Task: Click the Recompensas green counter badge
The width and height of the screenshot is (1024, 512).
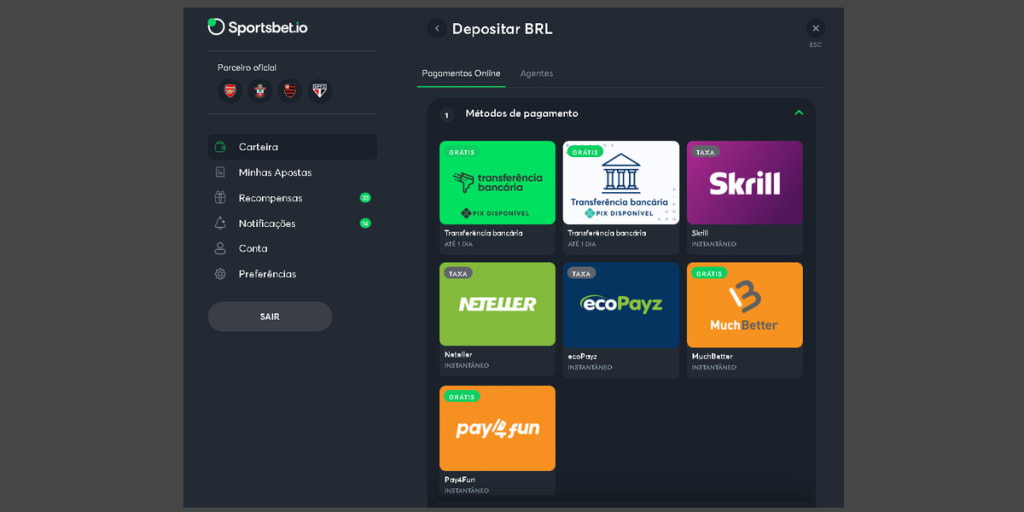Action: tap(365, 198)
